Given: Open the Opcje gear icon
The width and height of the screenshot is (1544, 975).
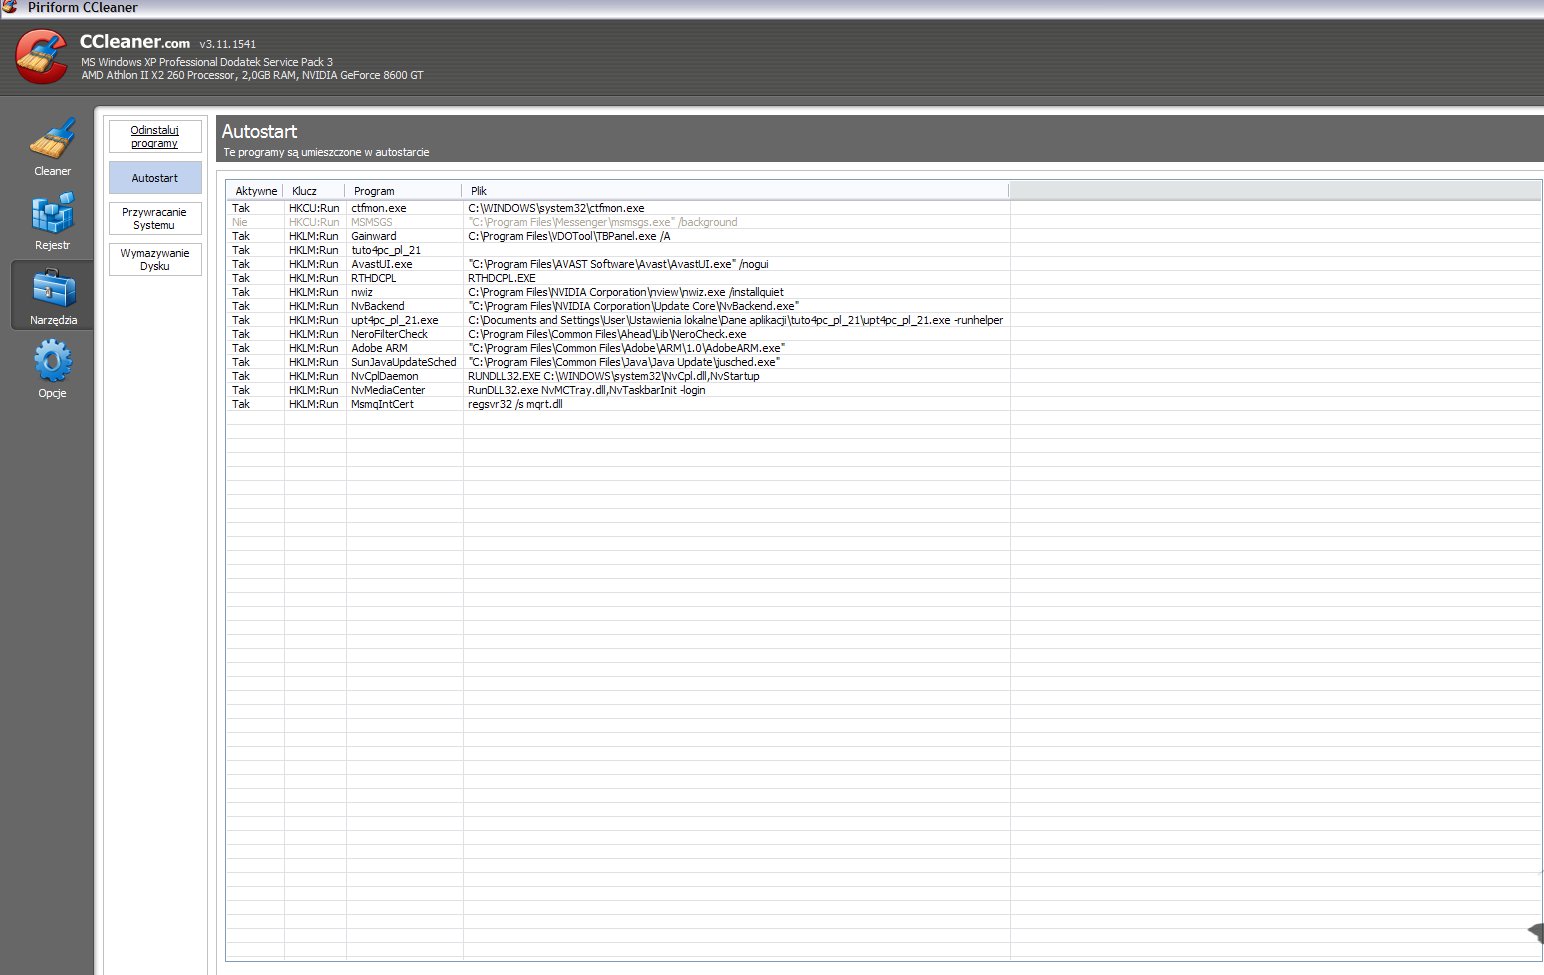Looking at the screenshot, I should 52,361.
